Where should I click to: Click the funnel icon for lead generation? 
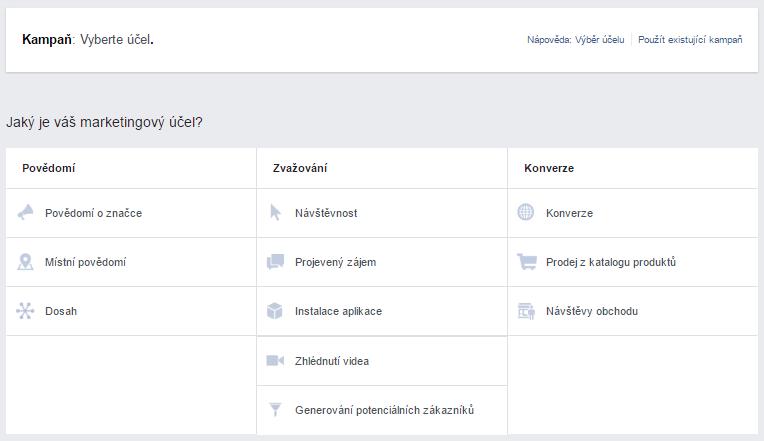(275, 409)
